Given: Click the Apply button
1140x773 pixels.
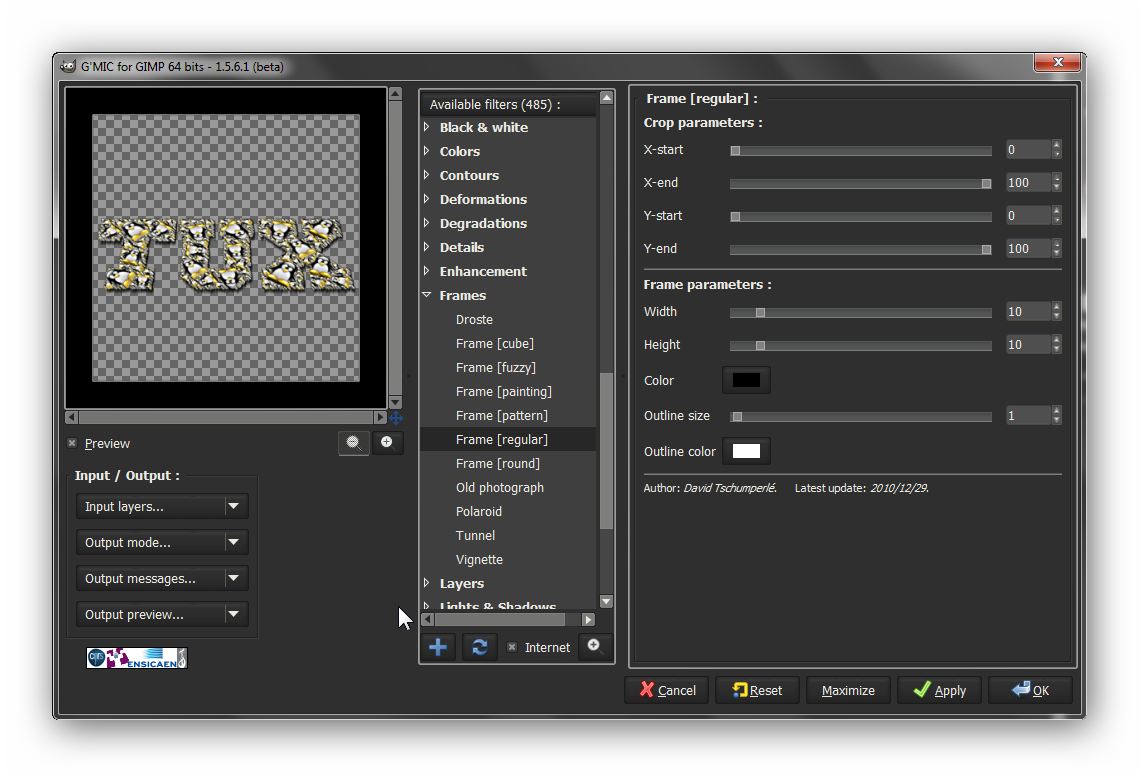Looking at the screenshot, I should pos(939,689).
